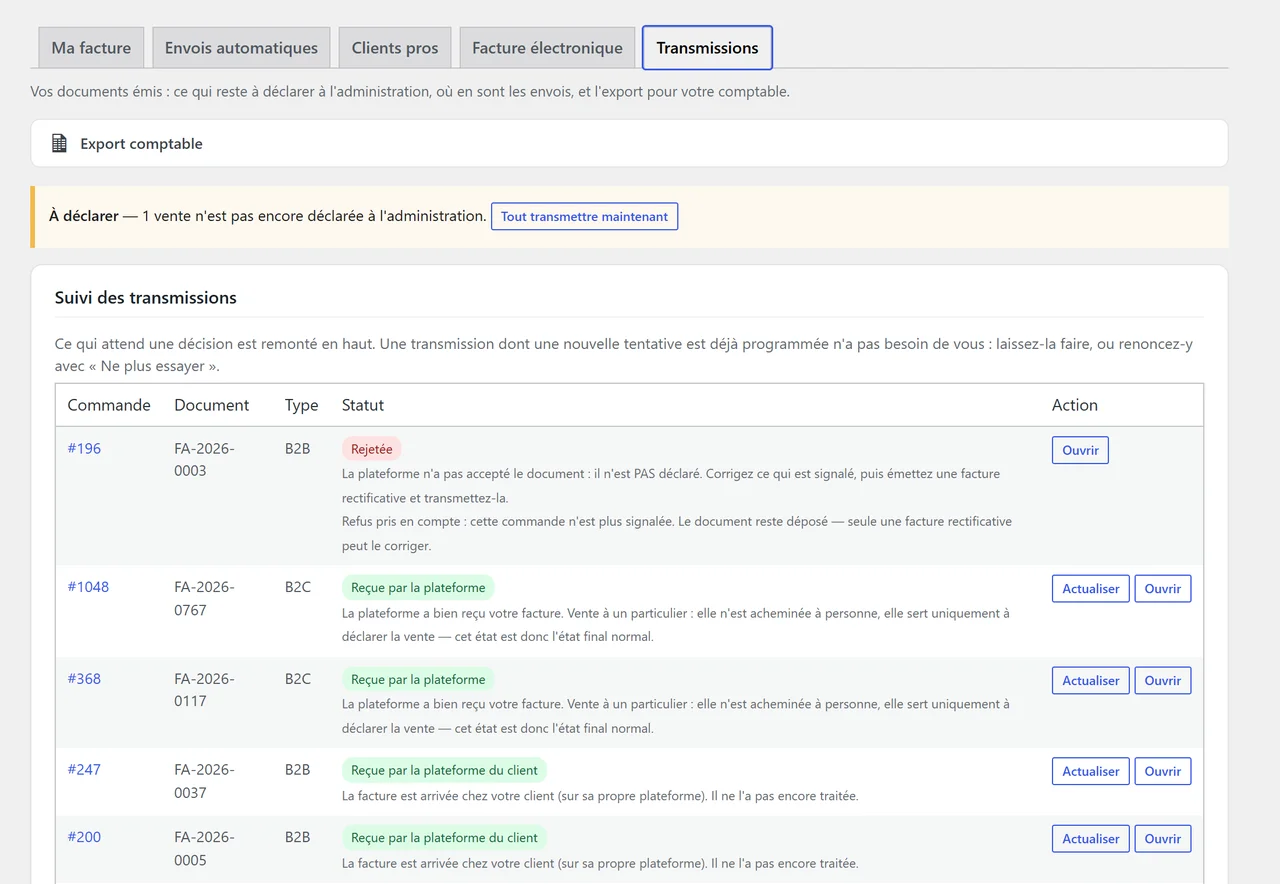Open document via Ouvrir for #368
The width and height of the screenshot is (1280, 884).
[x=1163, y=680]
